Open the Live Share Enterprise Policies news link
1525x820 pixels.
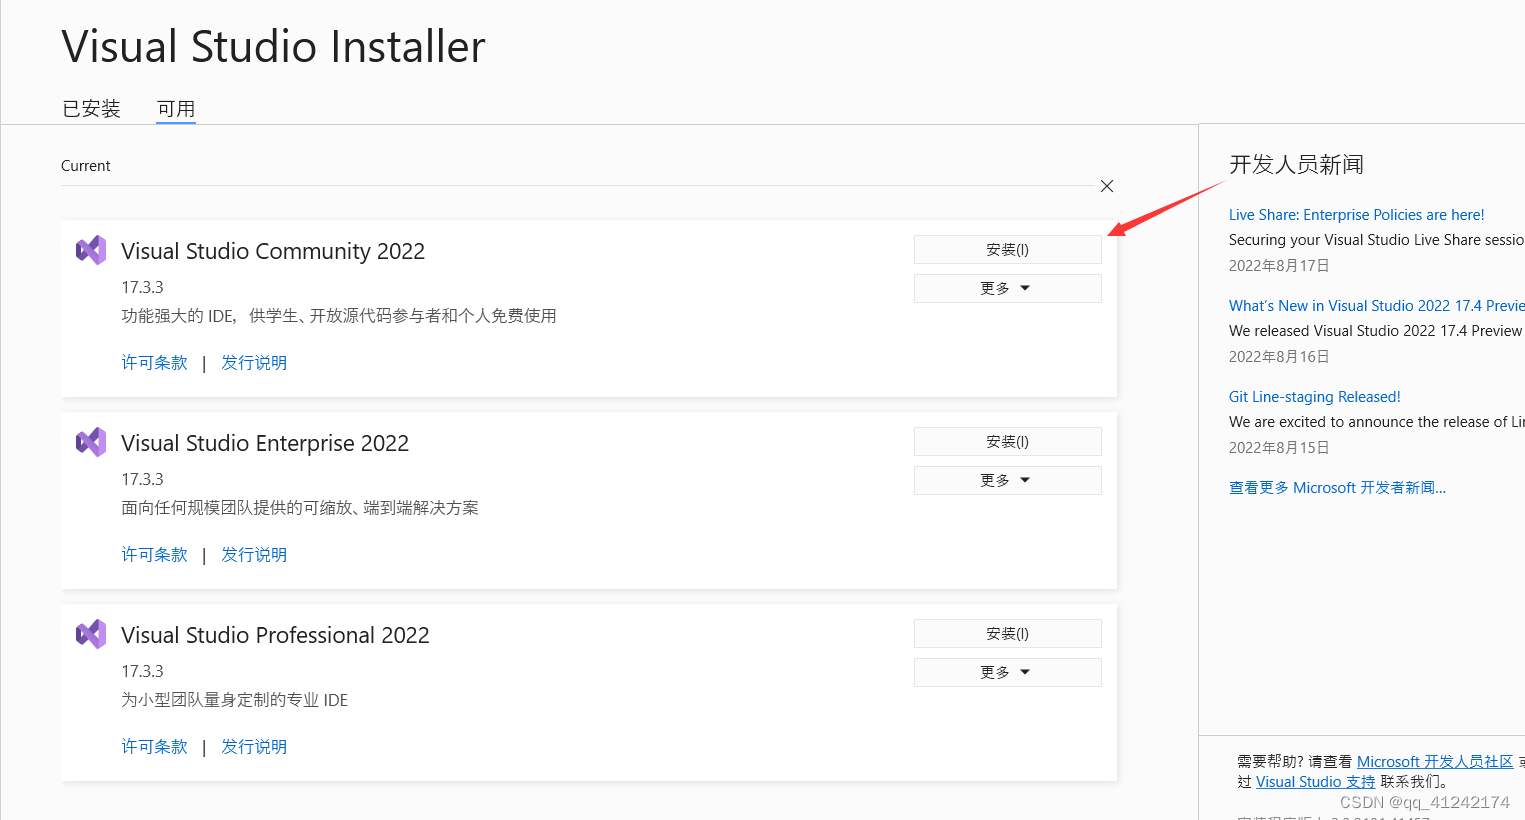coord(1356,215)
